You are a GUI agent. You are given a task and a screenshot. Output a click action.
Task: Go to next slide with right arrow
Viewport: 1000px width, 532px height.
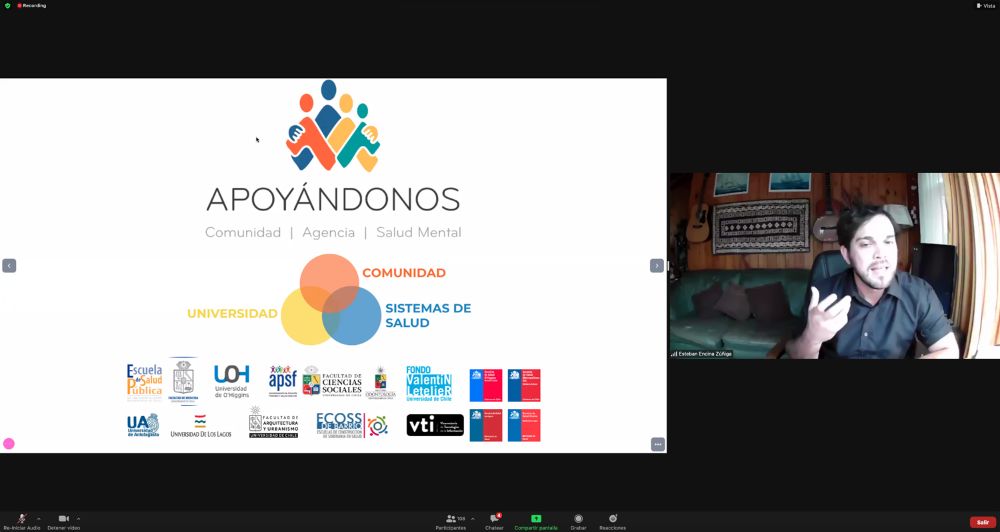[657, 265]
